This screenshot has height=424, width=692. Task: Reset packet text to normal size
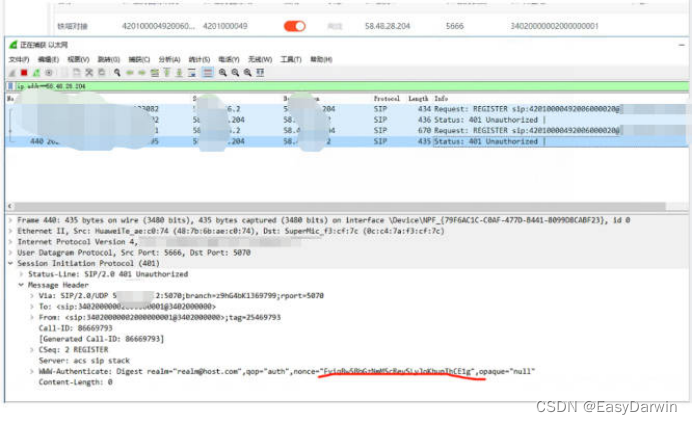pyautogui.click(x=248, y=73)
